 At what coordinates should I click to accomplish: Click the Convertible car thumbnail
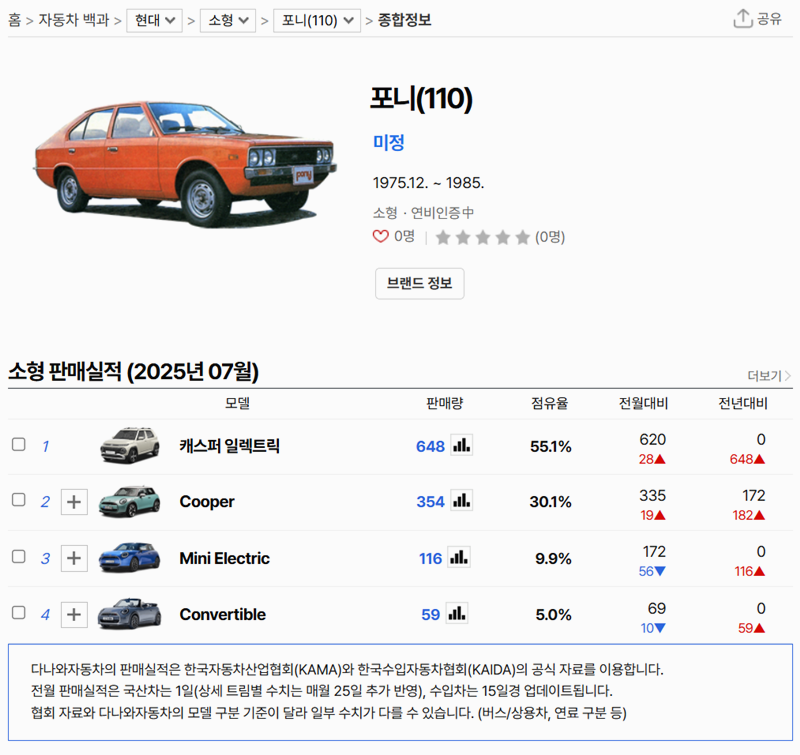tap(130, 614)
